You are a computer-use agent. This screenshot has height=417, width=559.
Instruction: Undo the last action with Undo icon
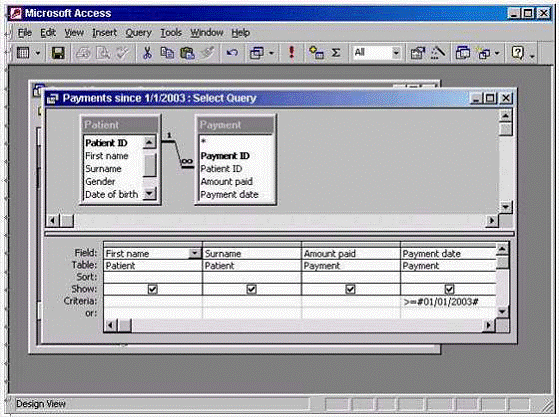coord(232,53)
